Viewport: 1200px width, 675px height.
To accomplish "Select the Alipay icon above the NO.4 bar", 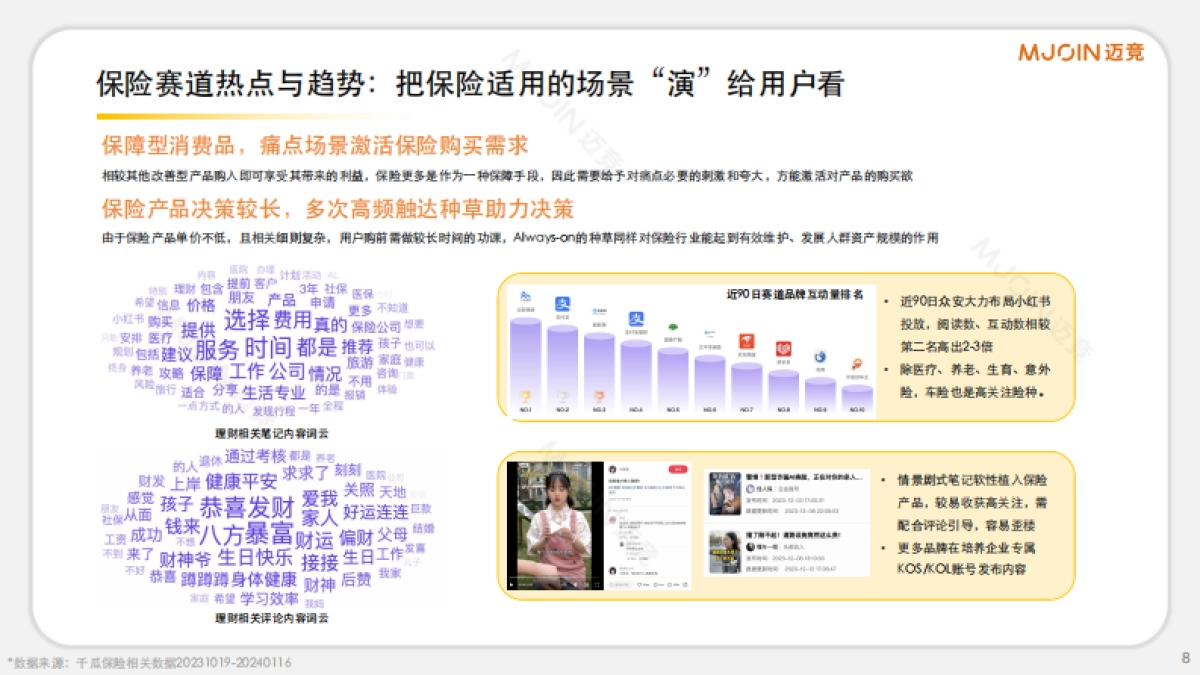I will (x=636, y=318).
